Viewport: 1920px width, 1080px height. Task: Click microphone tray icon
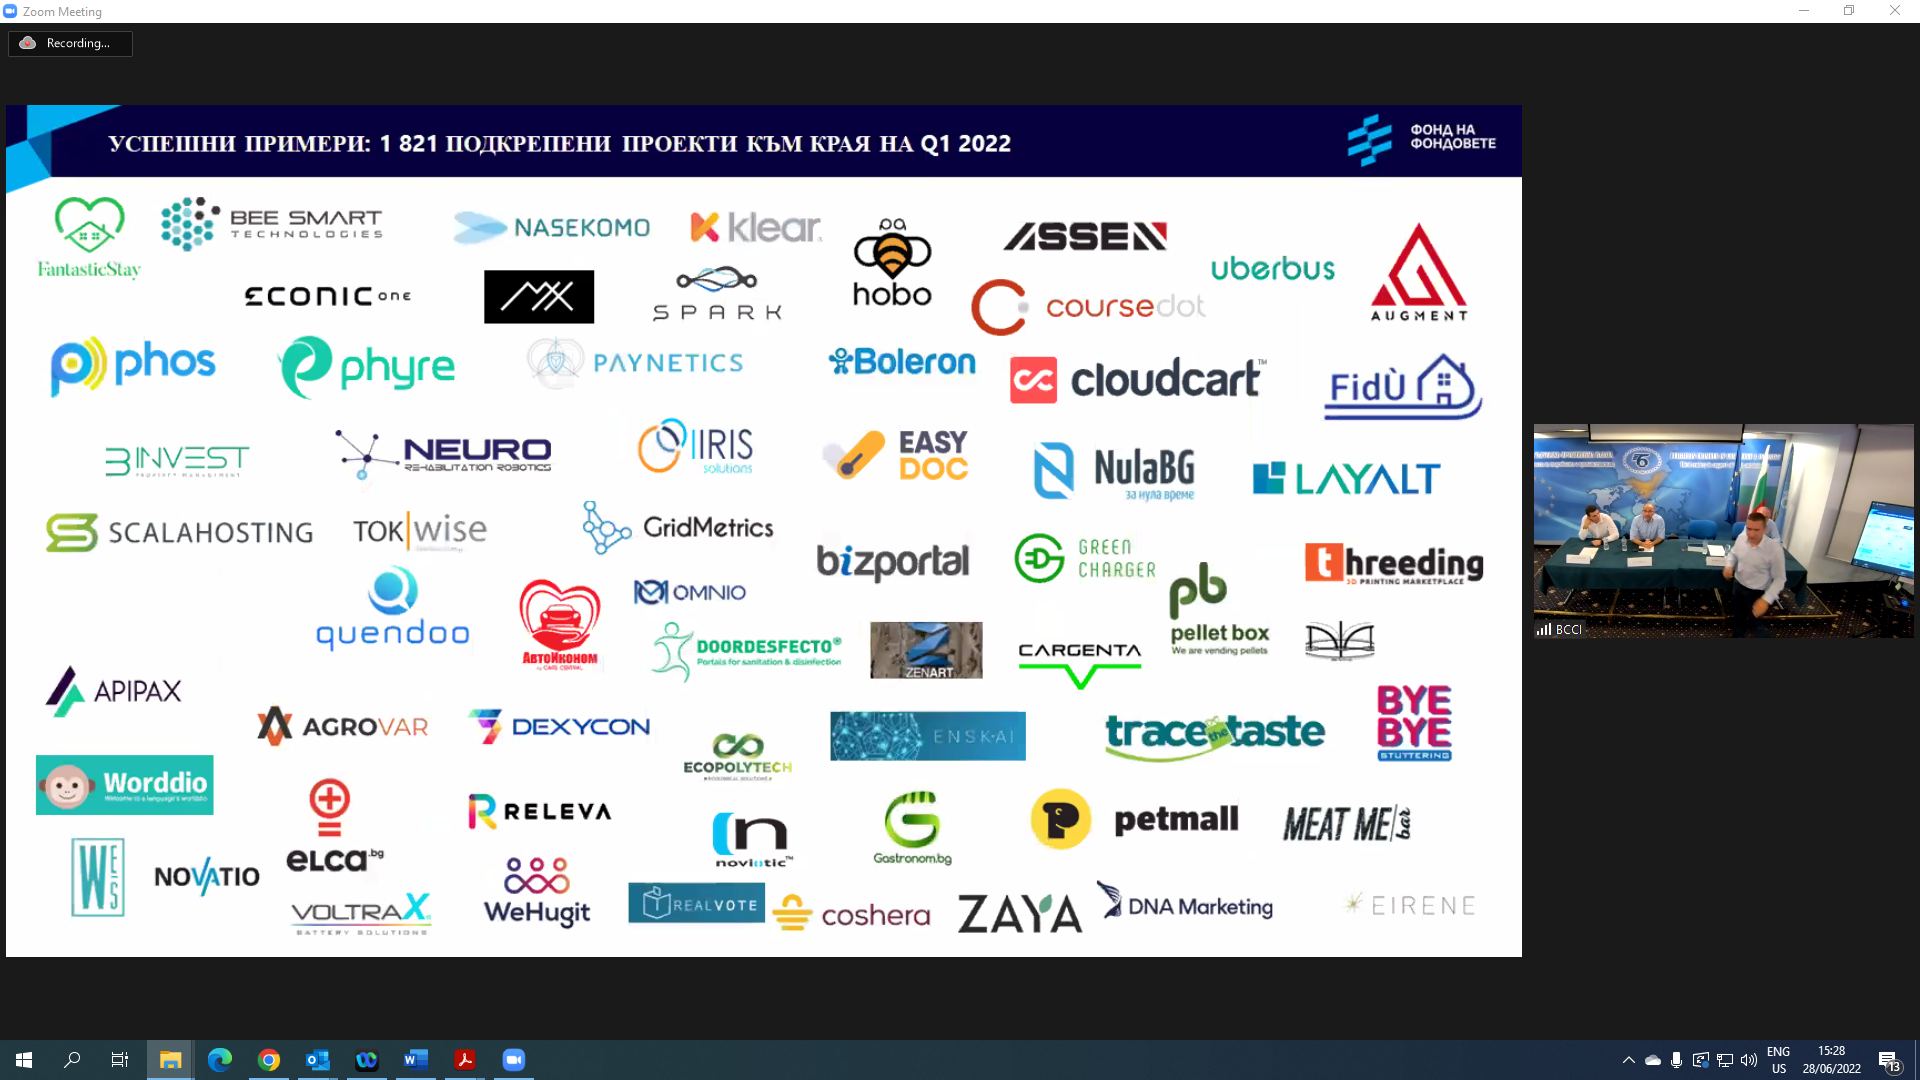coord(1676,1060)
